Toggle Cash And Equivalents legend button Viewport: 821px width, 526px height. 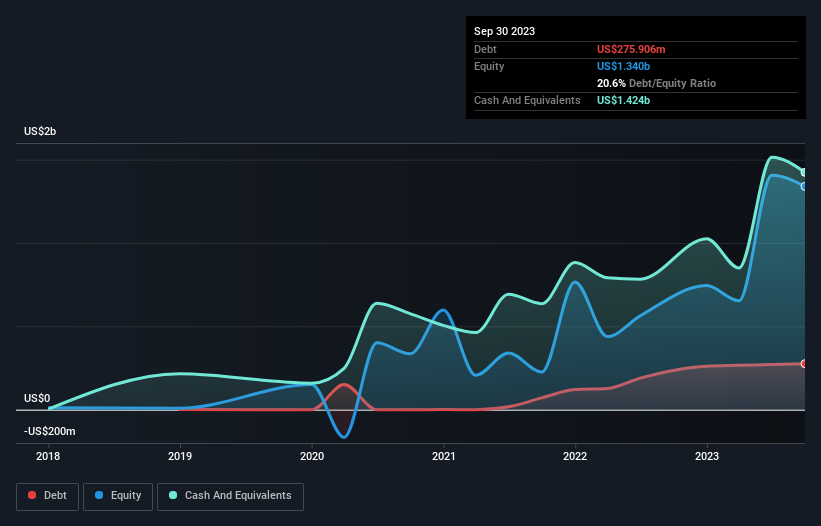(230, 496)
